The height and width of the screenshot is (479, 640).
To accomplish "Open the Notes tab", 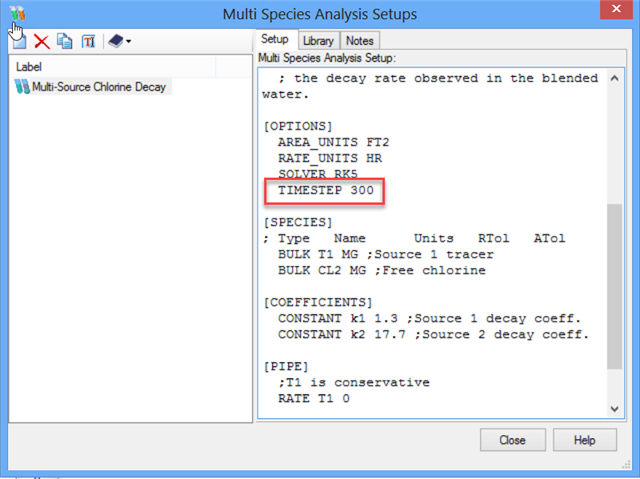I will click(360, 41).
